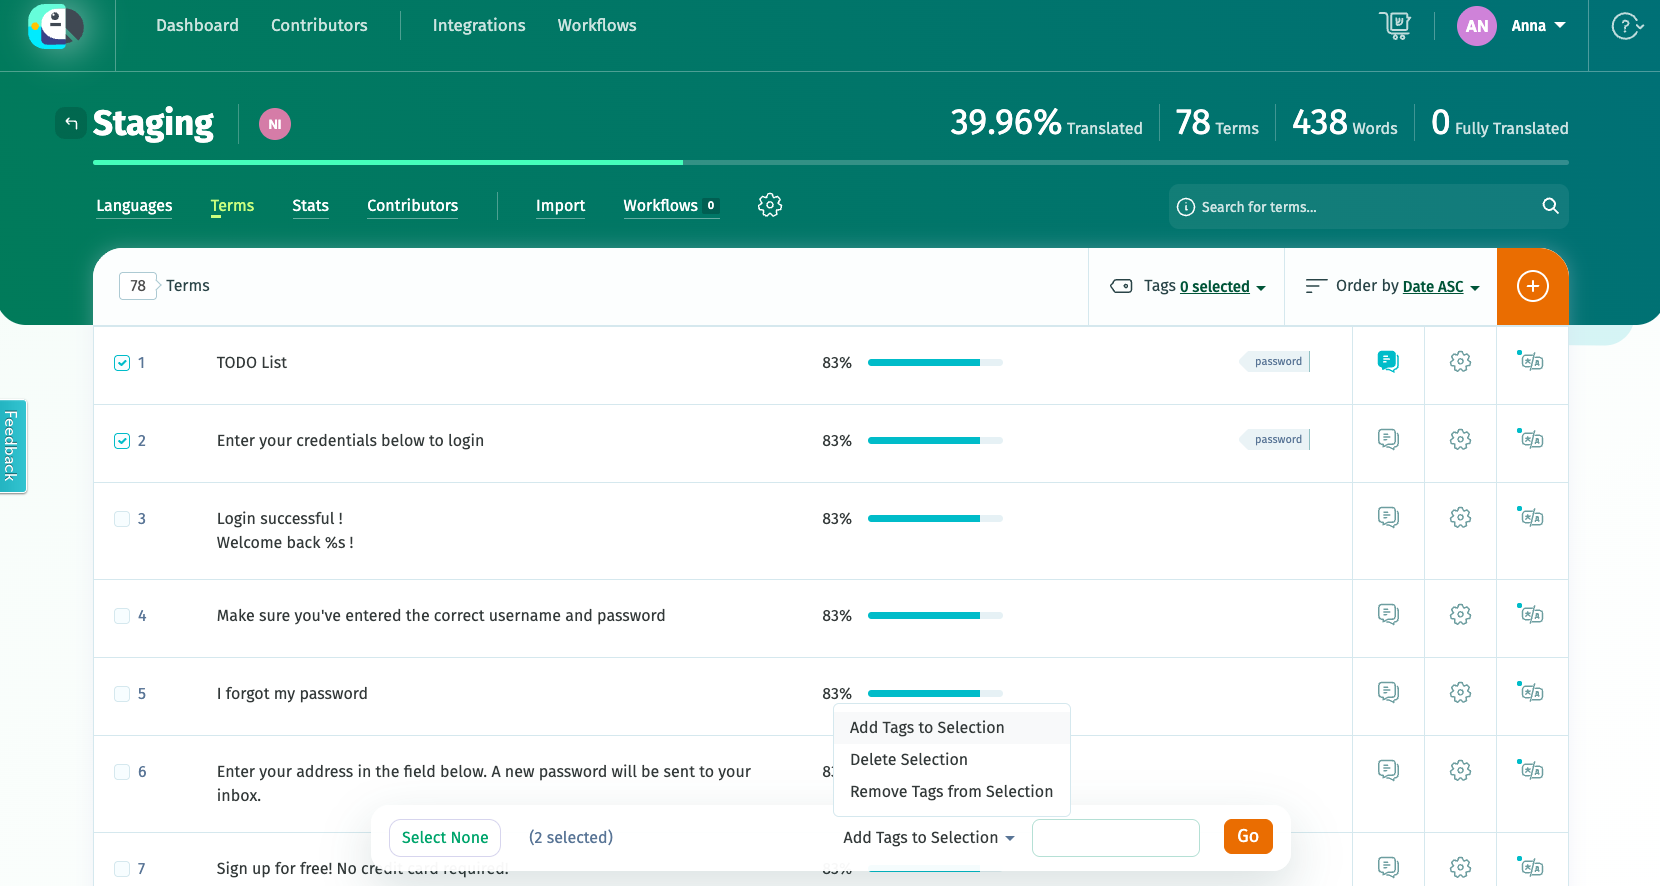Open the Import tab
Image resolution: width=1660 pixels, height=886 pixels.
click(560, 206)
